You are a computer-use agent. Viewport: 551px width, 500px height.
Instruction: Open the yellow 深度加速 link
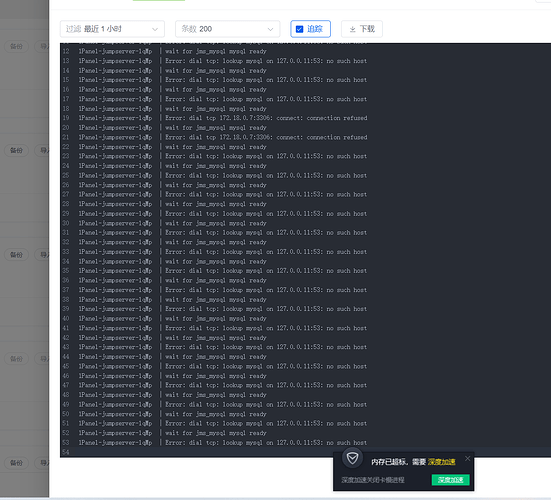pos(441,462)
